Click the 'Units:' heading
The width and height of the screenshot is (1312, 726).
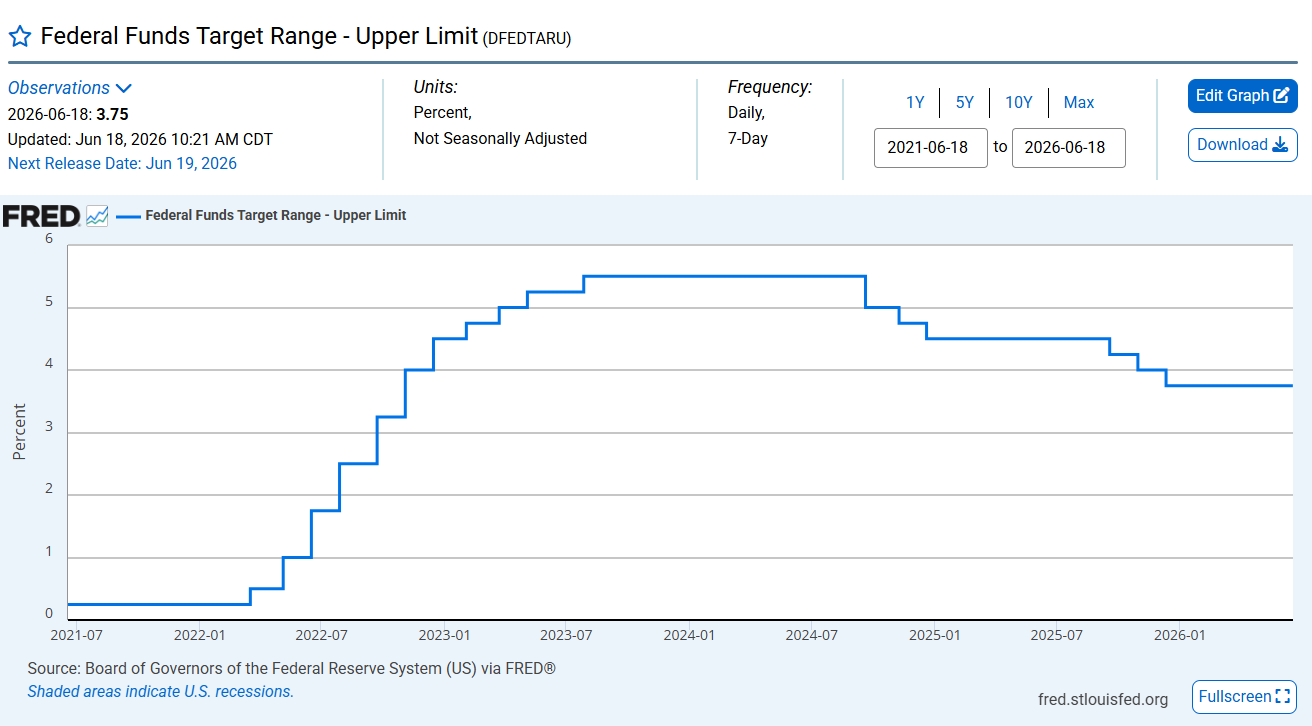[436, 87]
